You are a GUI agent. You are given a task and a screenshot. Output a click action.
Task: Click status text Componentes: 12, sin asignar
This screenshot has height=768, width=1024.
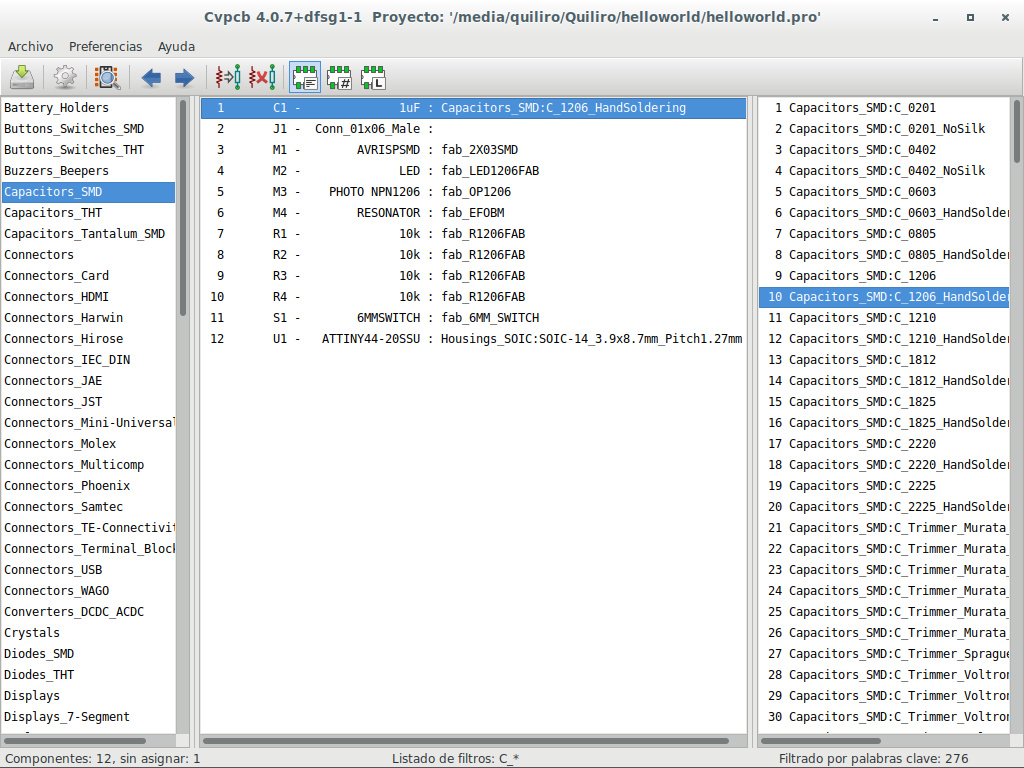click(103, 759)
